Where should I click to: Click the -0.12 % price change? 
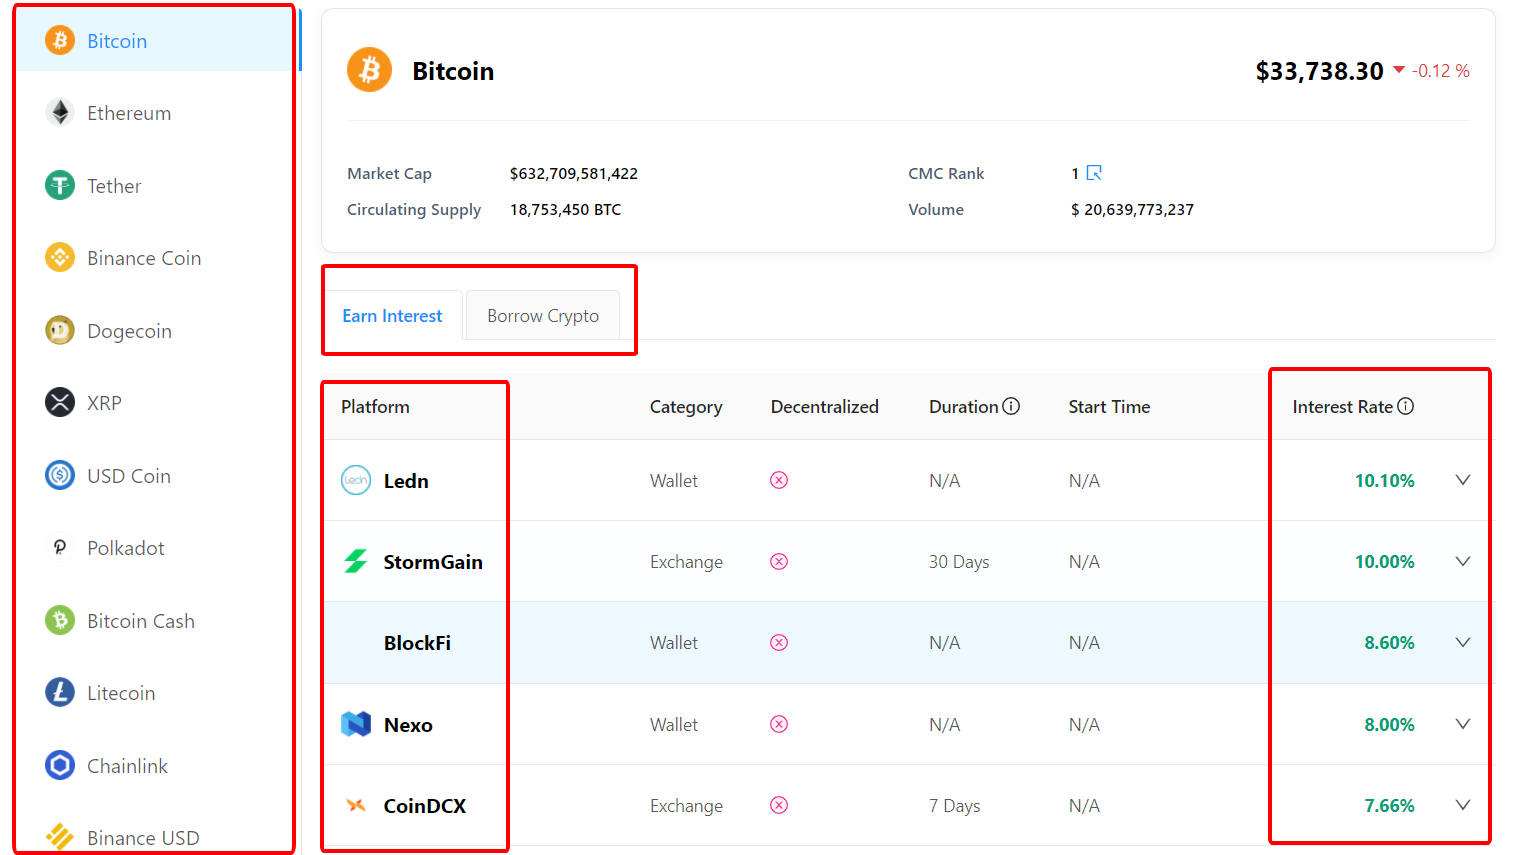1441,71
